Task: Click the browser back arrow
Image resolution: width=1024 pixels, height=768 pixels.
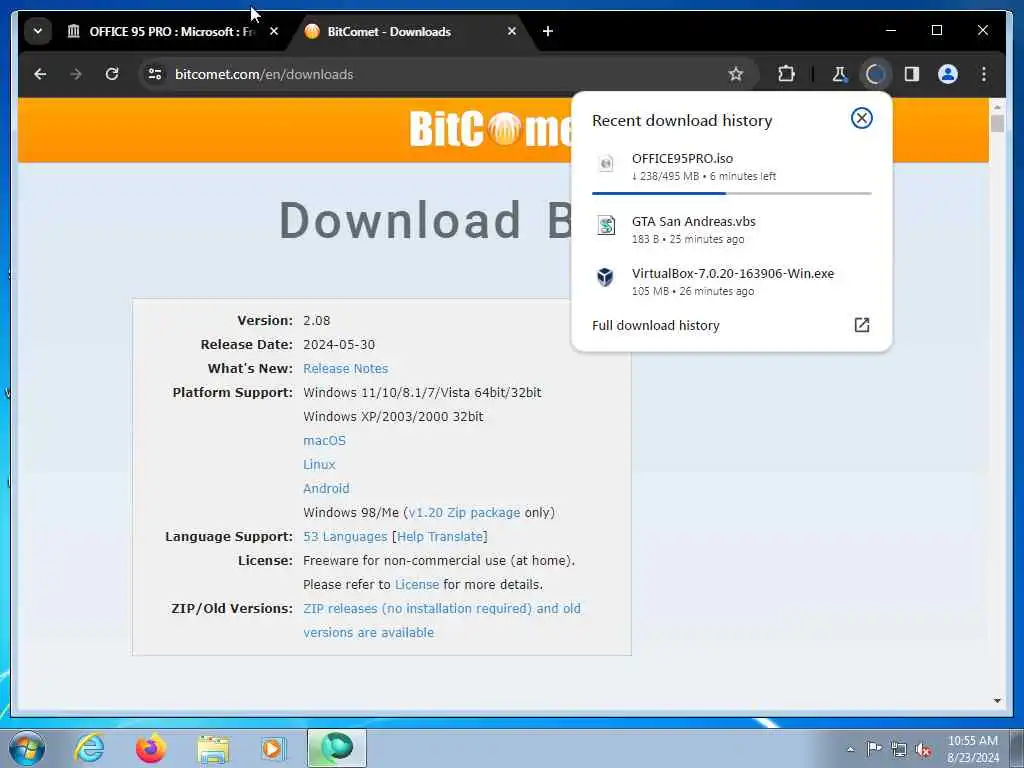Action: pos(40,74)
